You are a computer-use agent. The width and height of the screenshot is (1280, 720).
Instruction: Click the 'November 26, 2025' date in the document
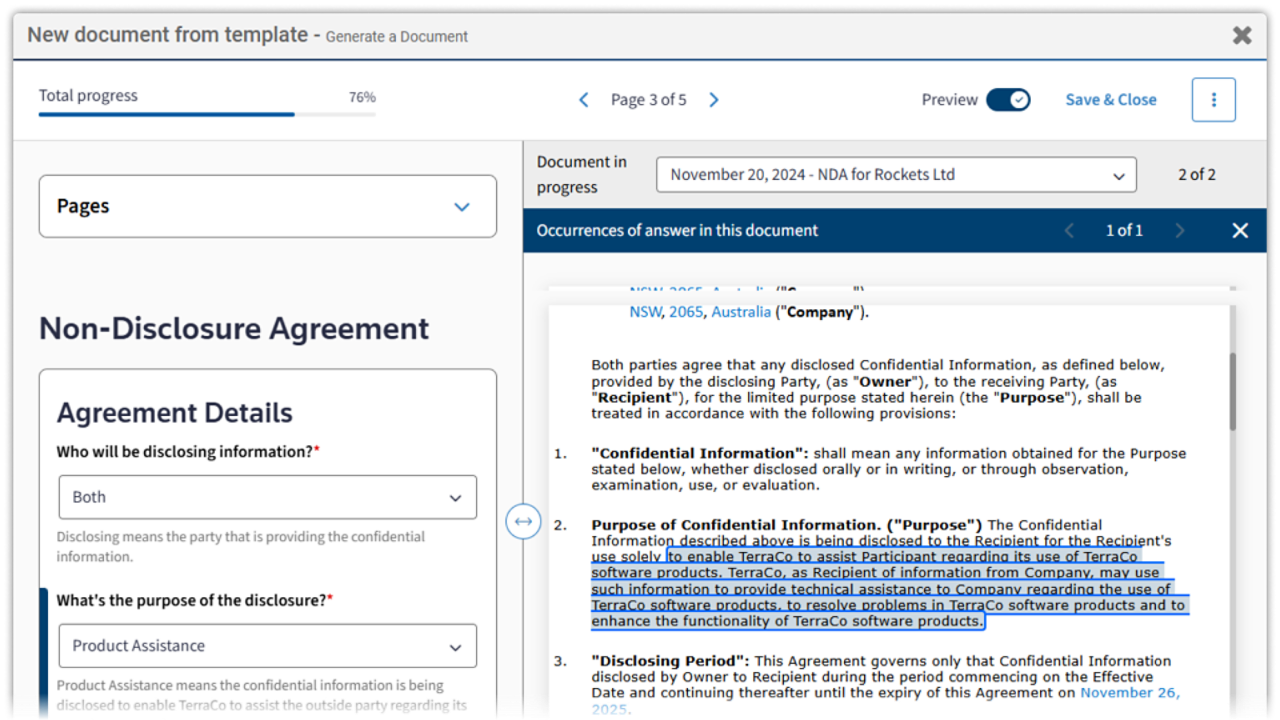pyautogui.click(x=1129, y=693)
